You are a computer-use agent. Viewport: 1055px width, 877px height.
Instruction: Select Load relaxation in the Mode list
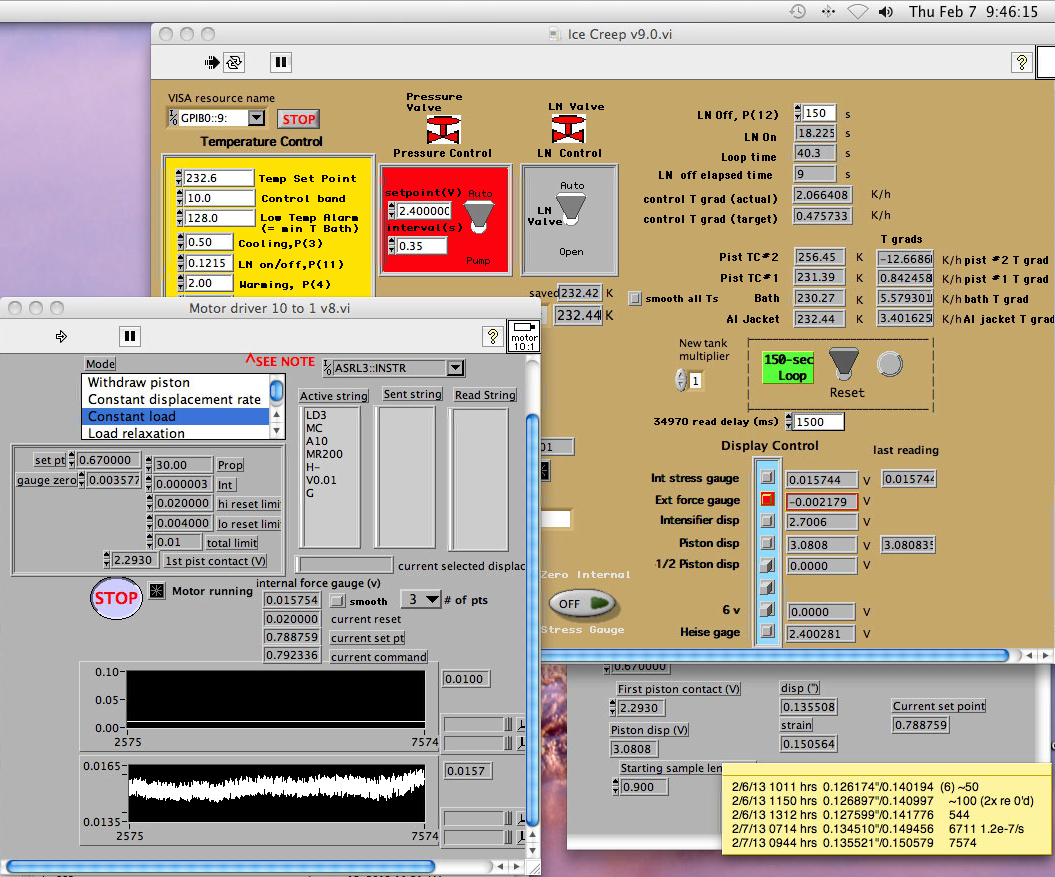coord(136,433)
